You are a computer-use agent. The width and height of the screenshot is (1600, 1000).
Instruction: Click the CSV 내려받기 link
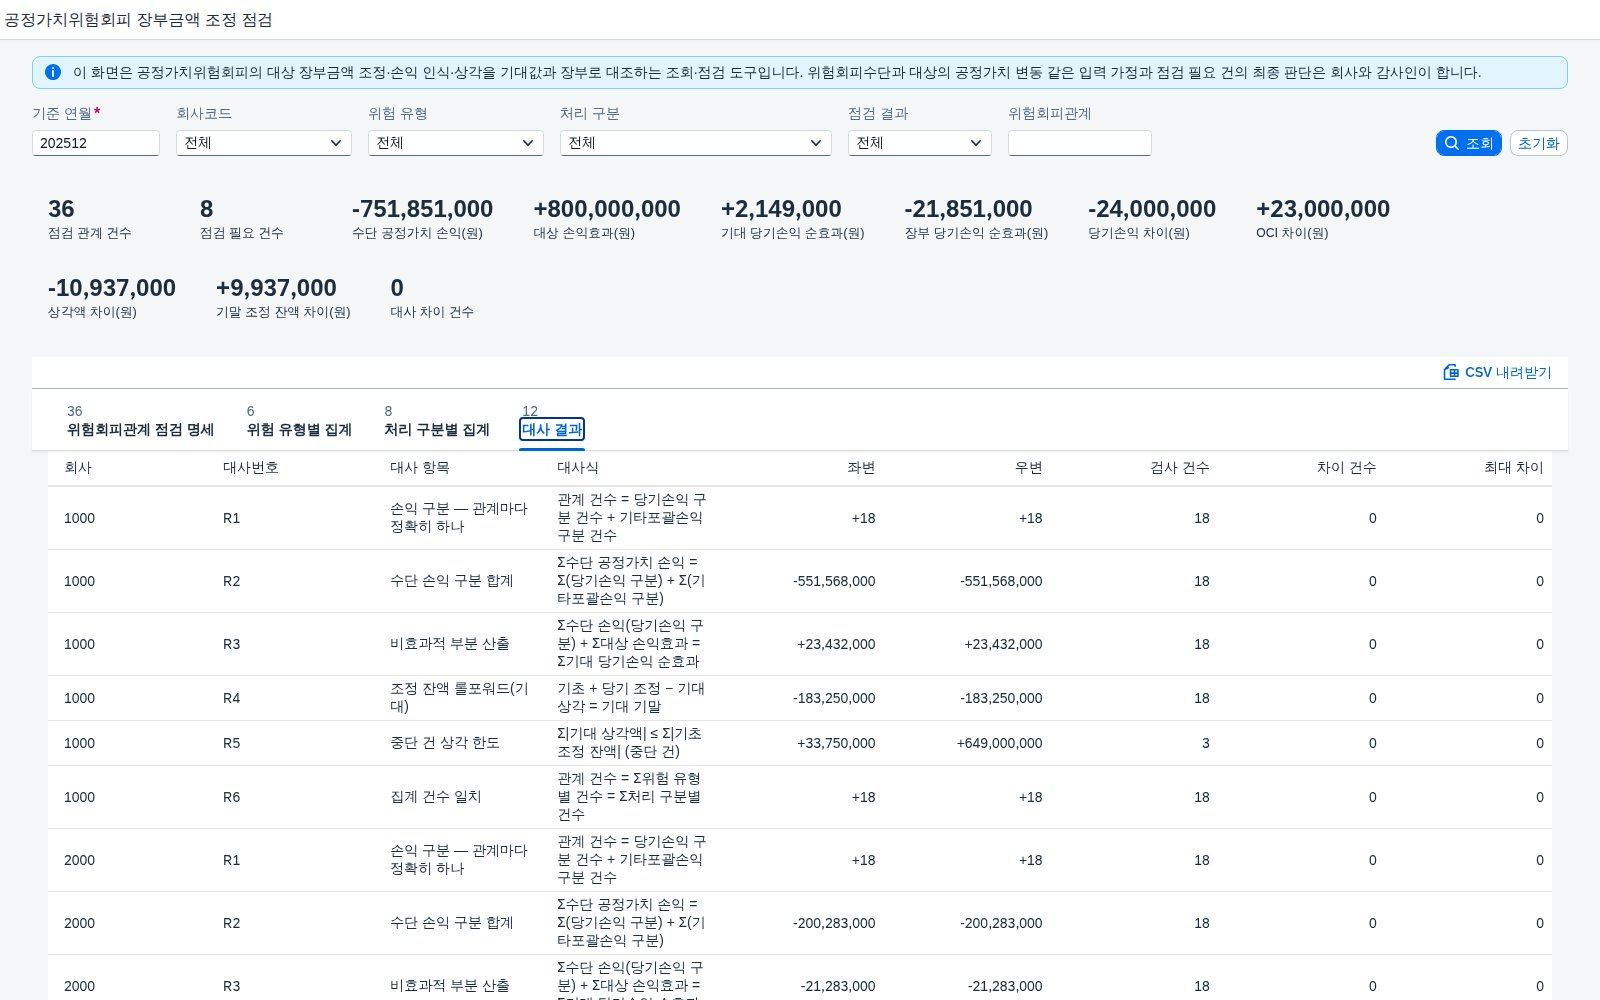[1497, 372]
